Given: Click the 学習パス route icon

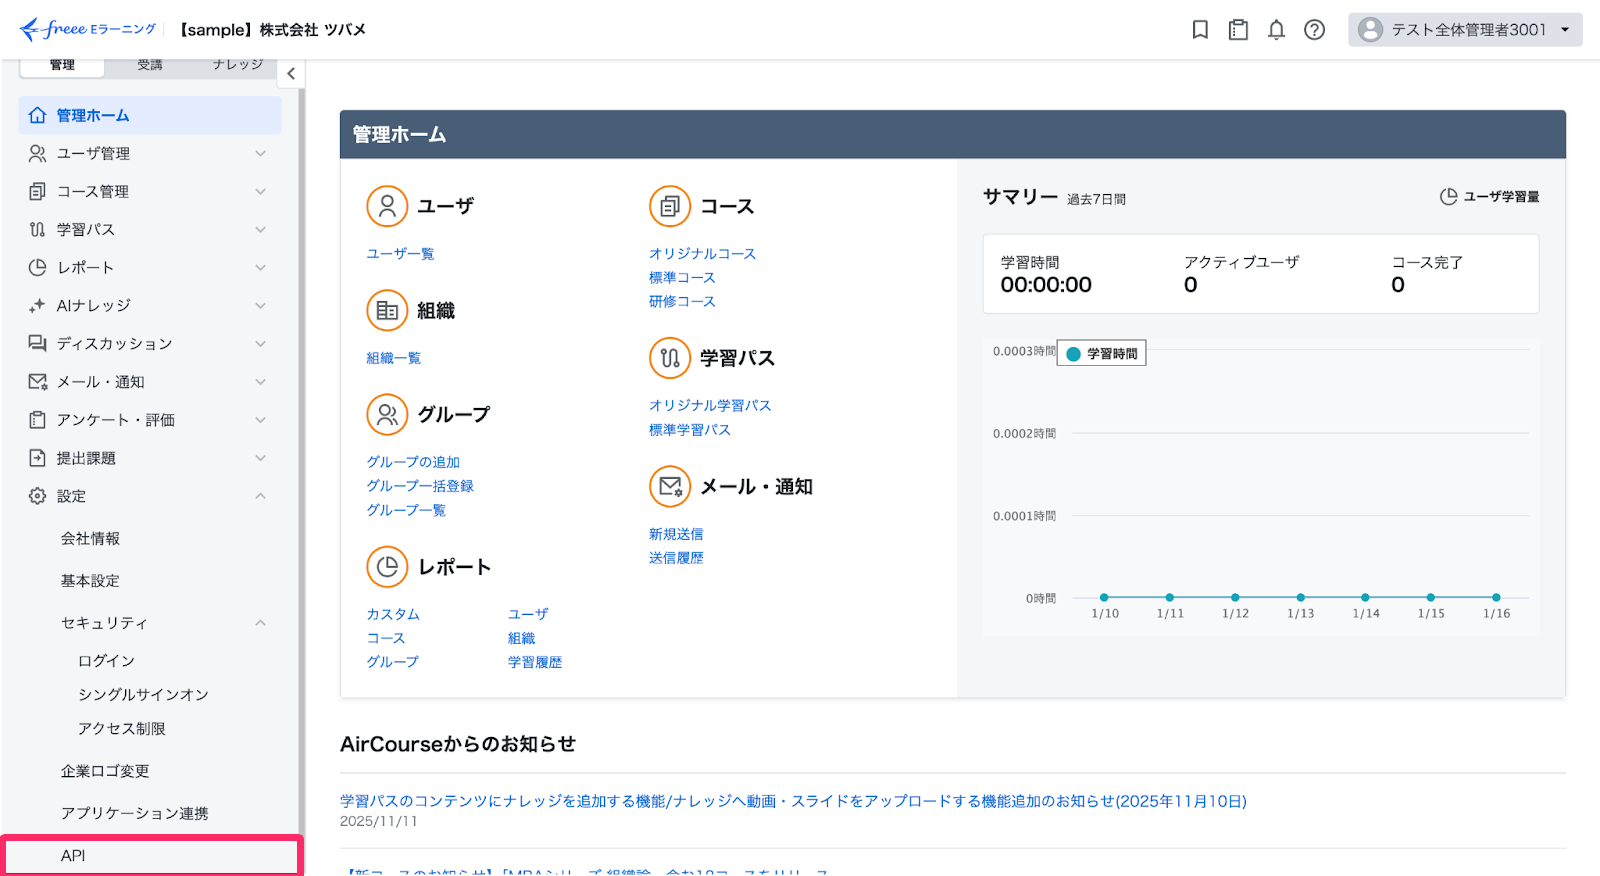Looking at the screenshot, I should tap(670, 358).
